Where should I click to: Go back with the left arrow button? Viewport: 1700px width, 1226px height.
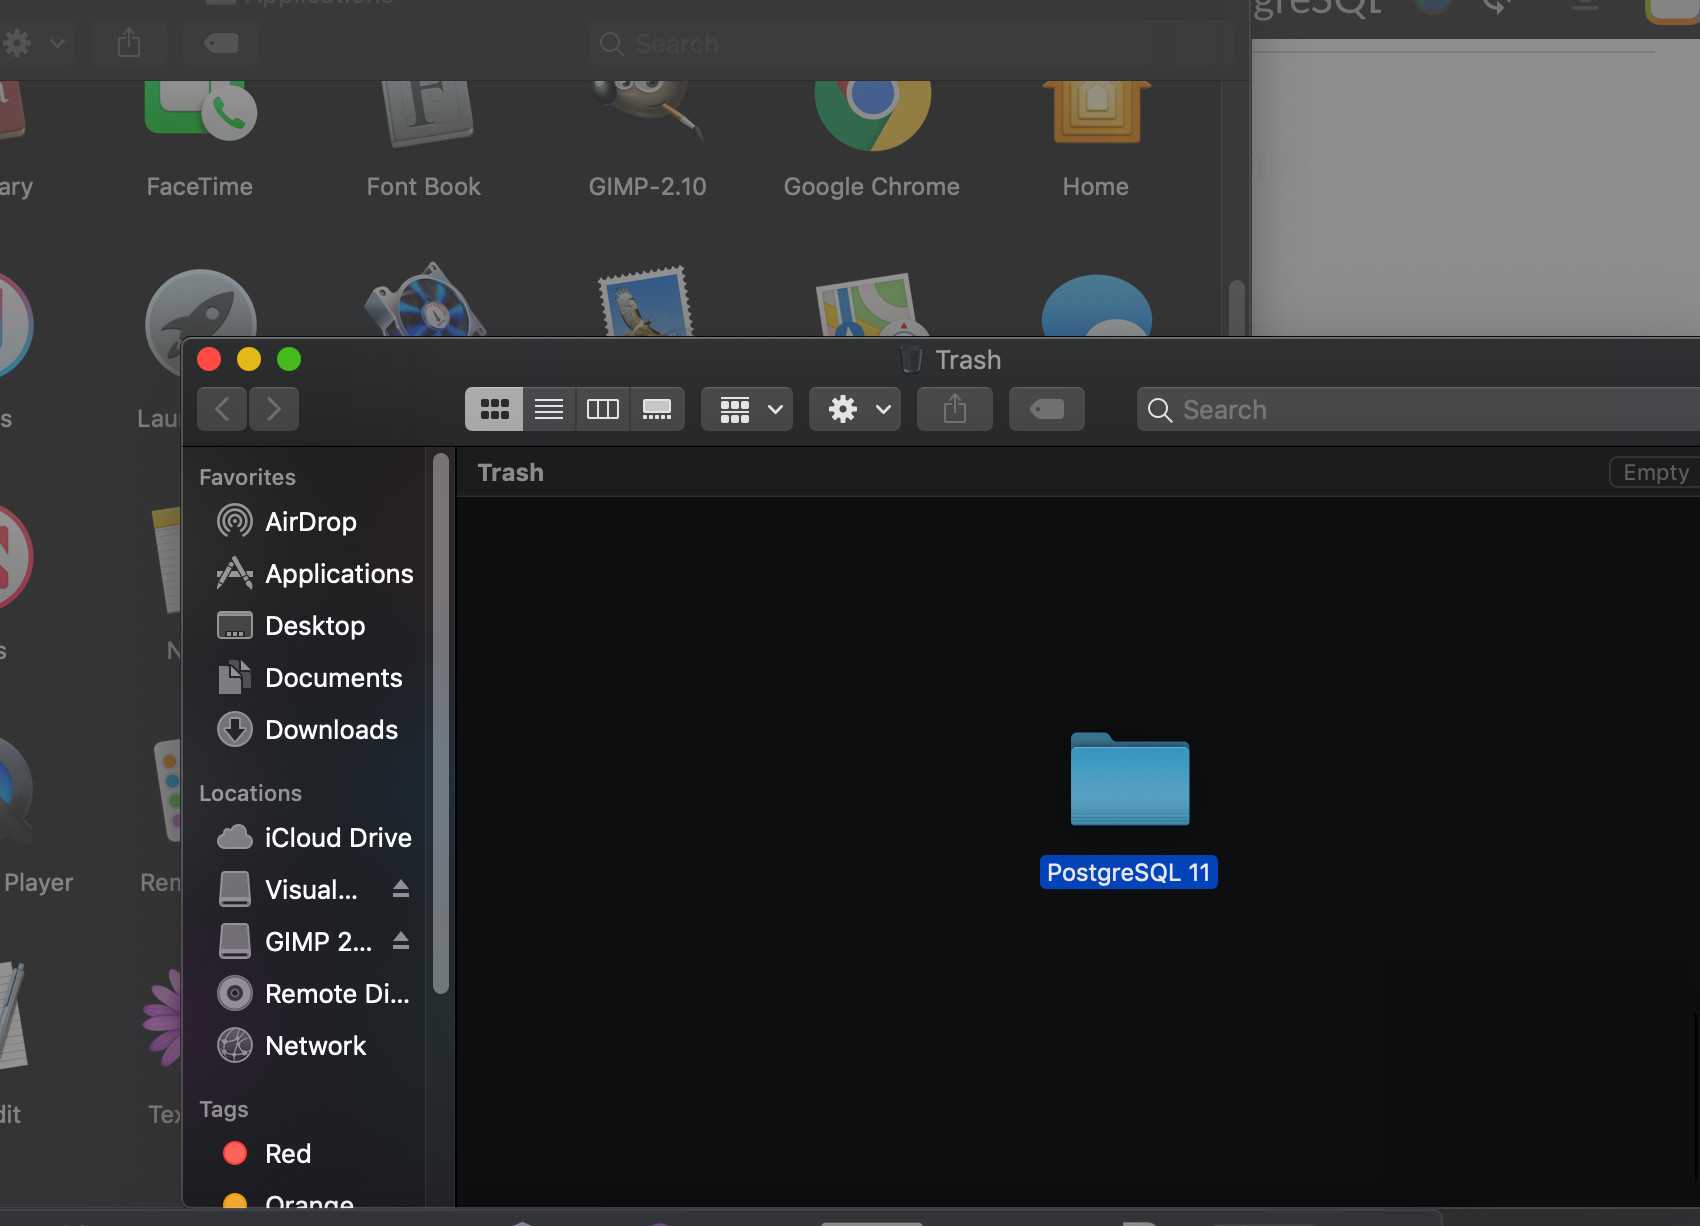coord(222,409)
